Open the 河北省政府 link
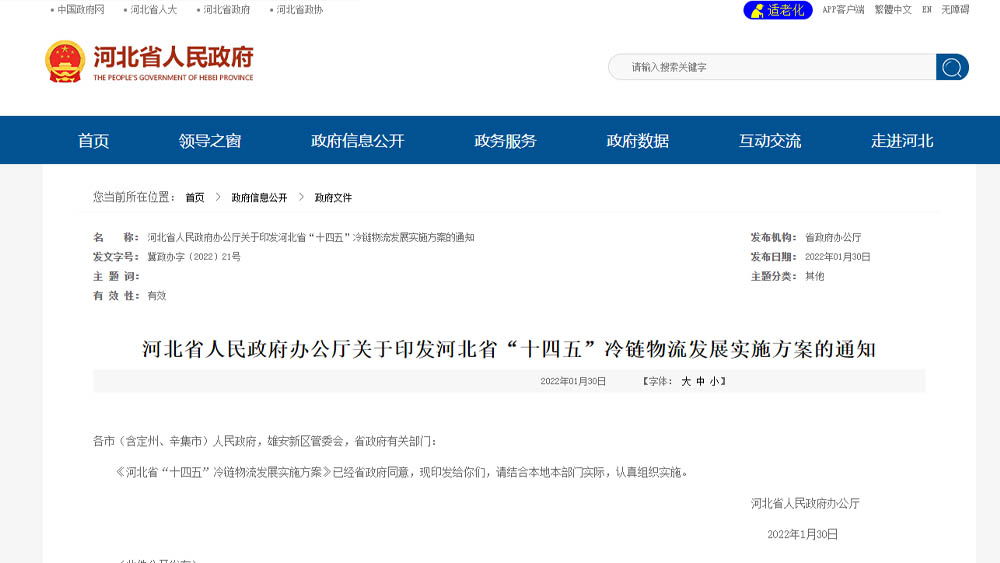 [x=226, y=10]
